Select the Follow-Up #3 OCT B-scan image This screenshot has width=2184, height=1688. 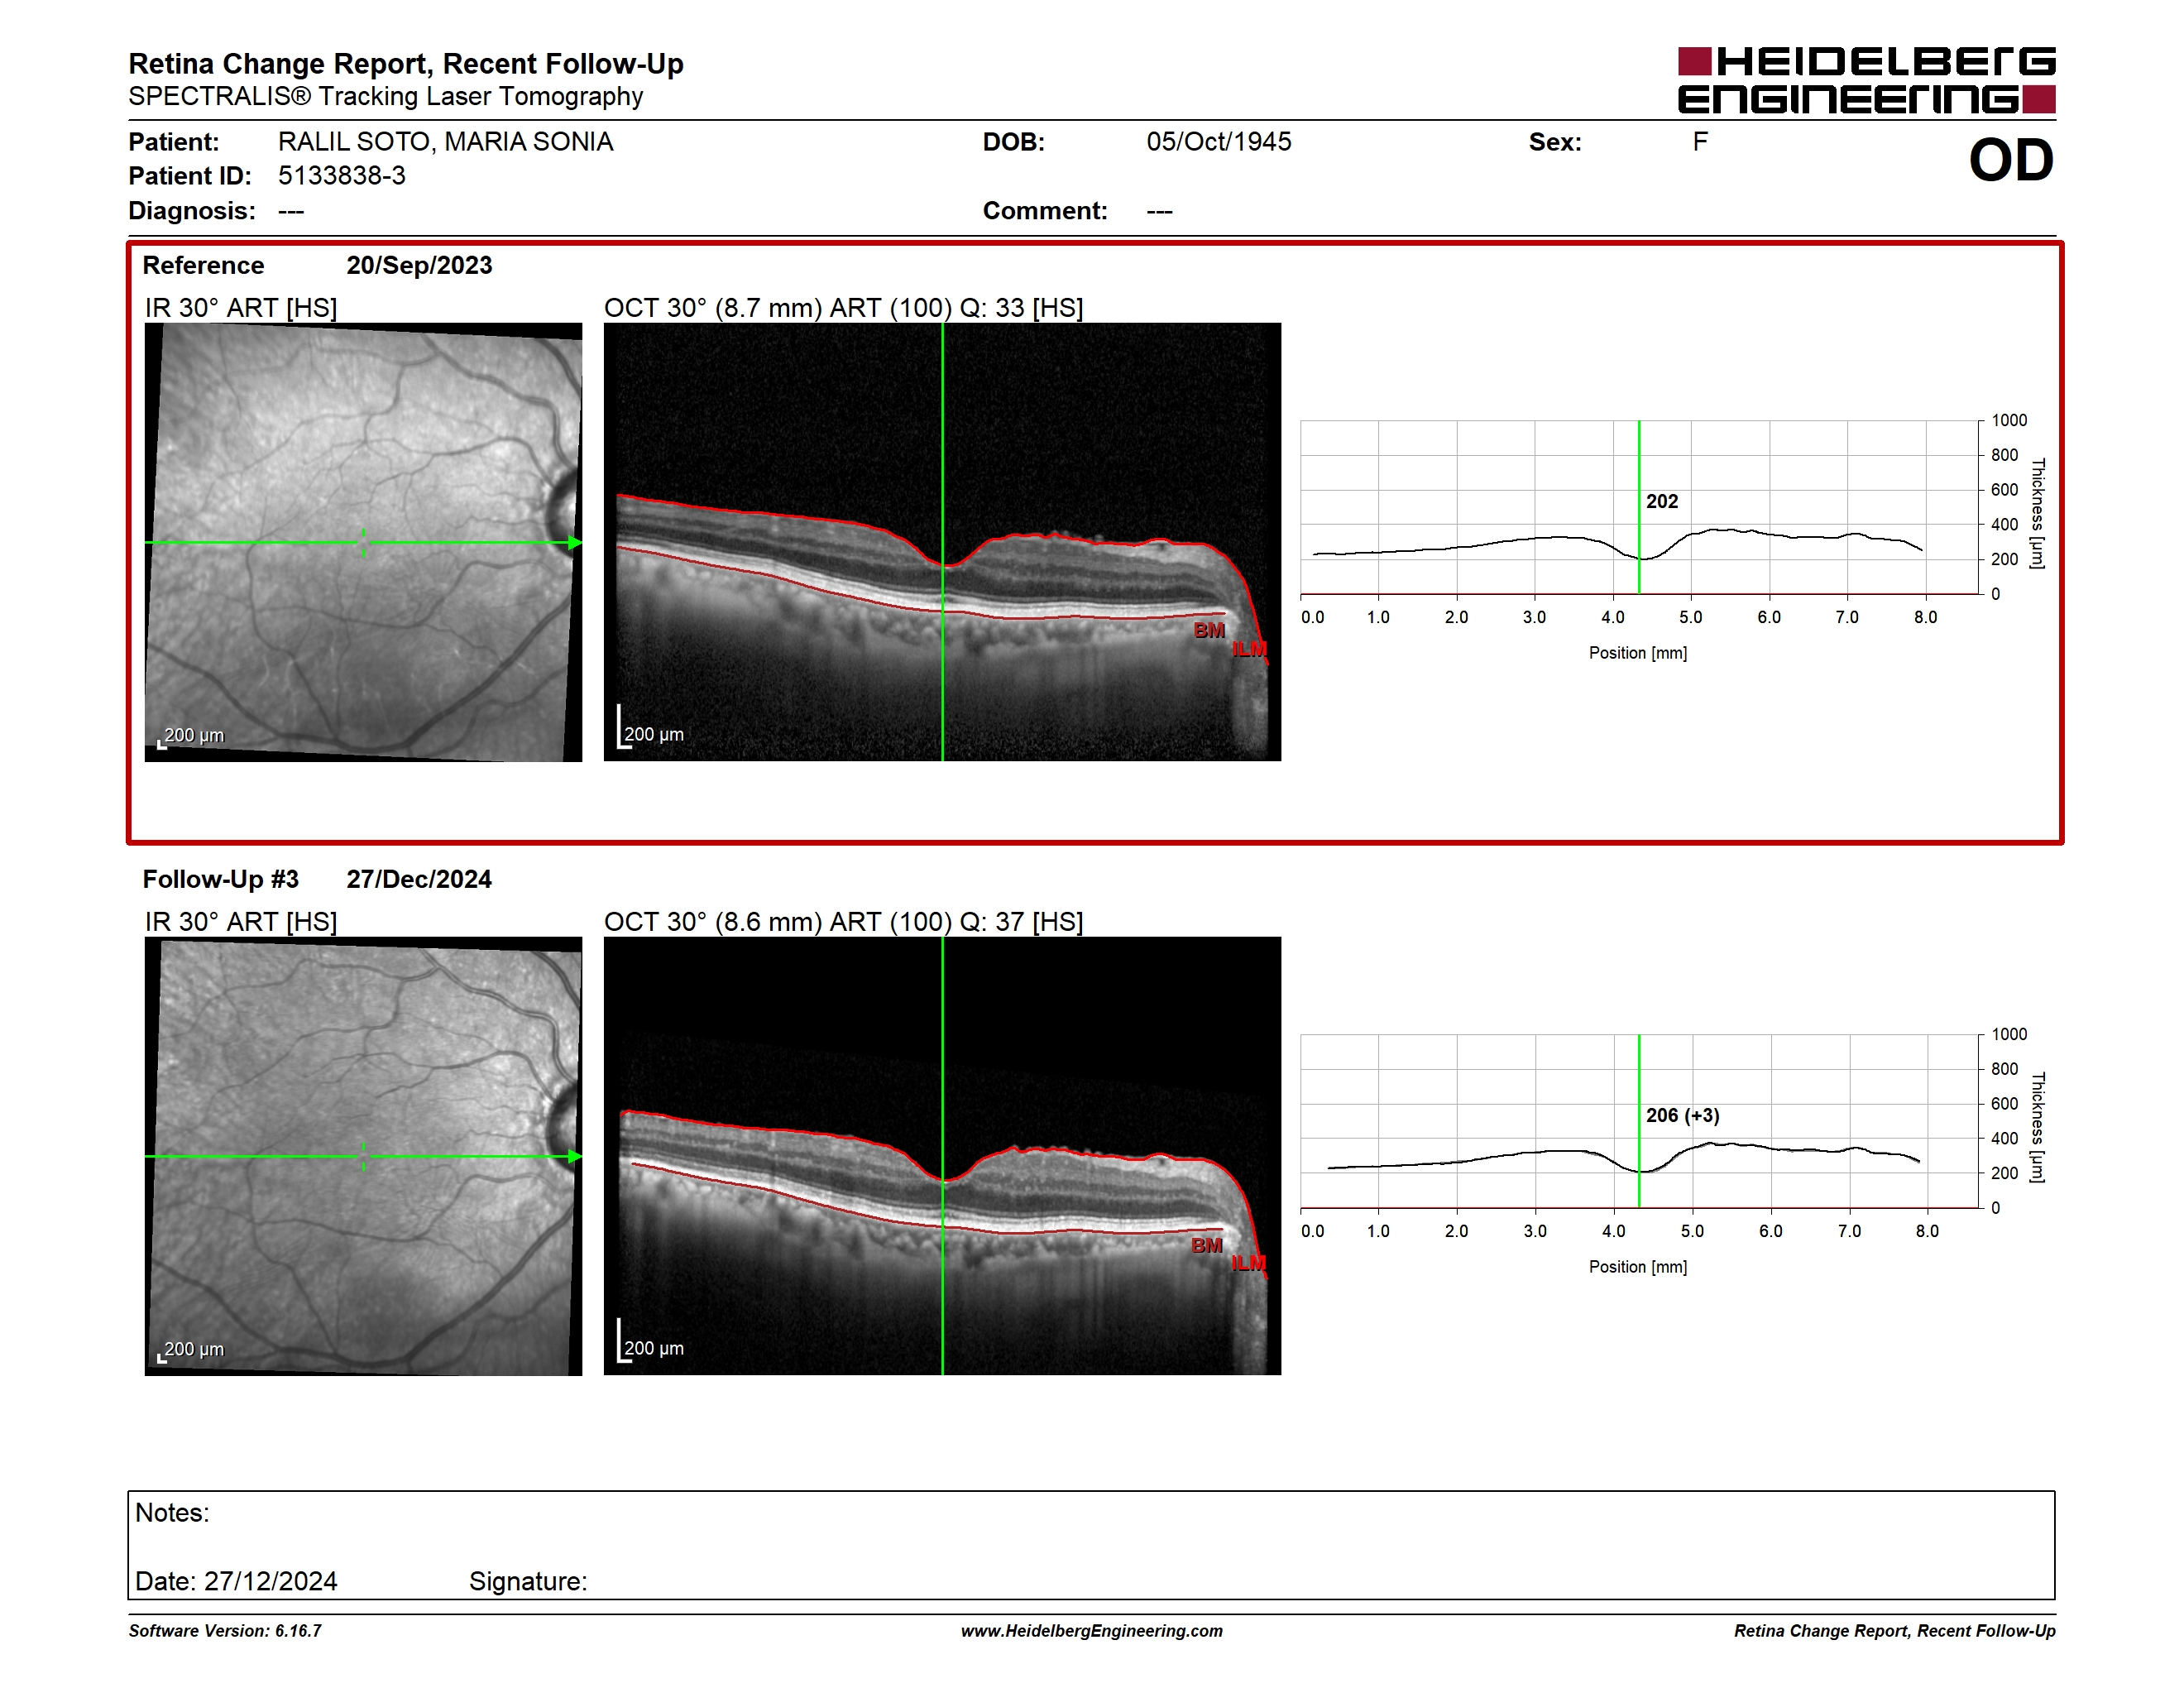(942, 1156)
